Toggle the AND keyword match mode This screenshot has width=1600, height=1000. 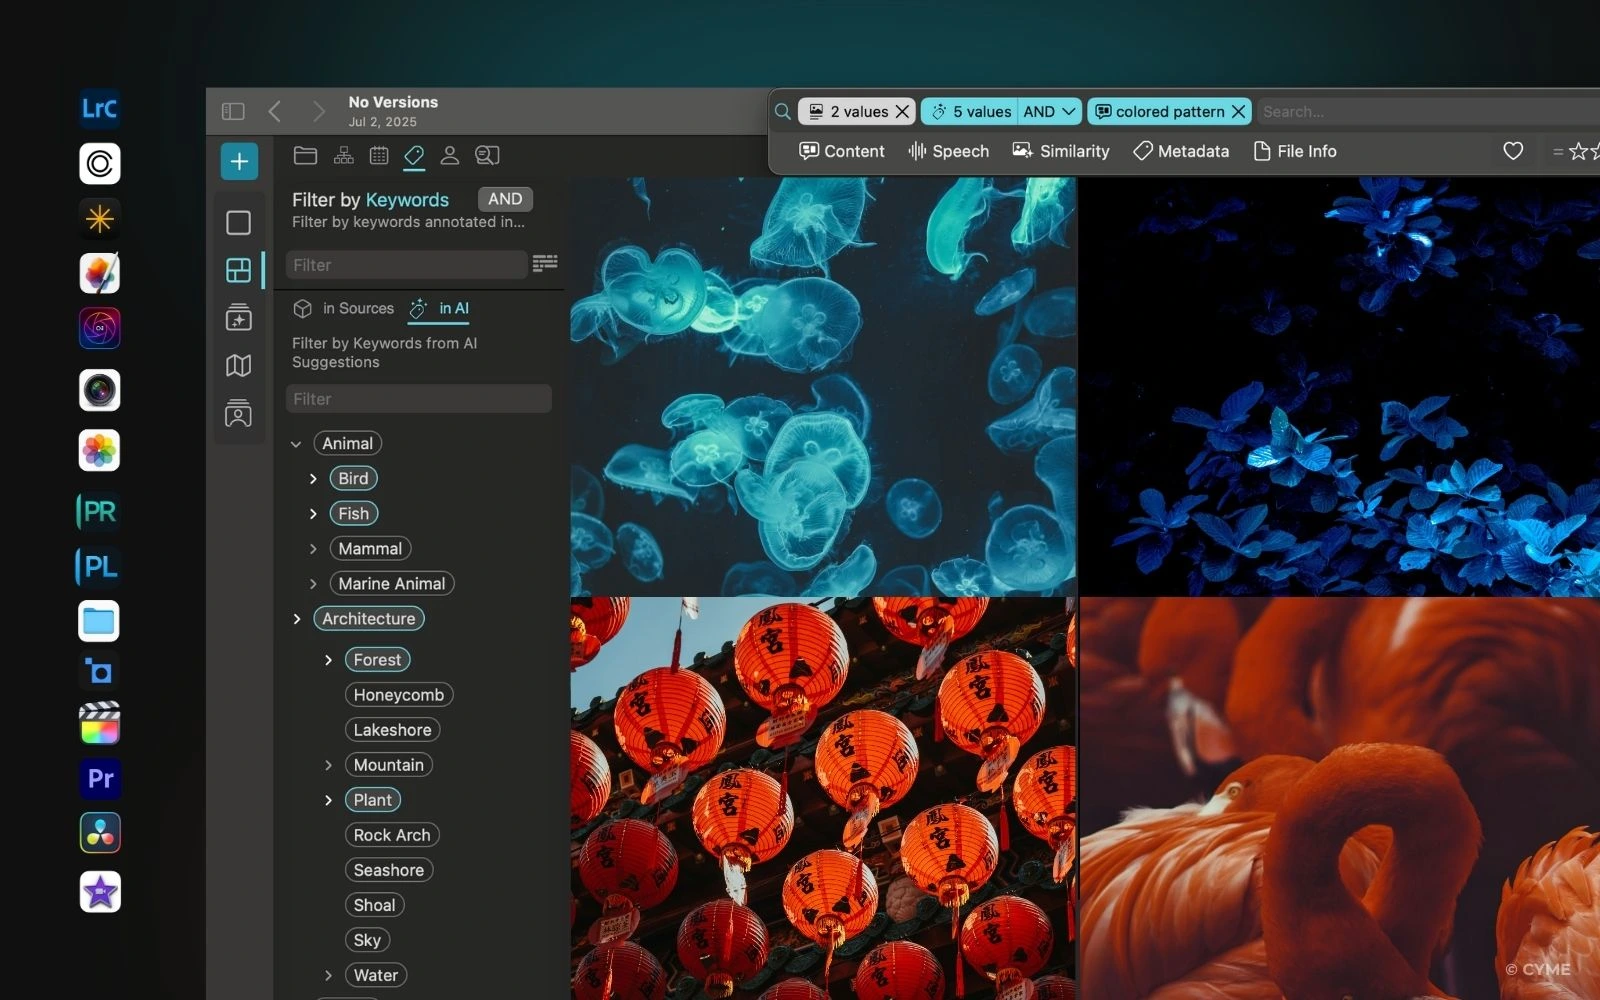coord(505,199)
